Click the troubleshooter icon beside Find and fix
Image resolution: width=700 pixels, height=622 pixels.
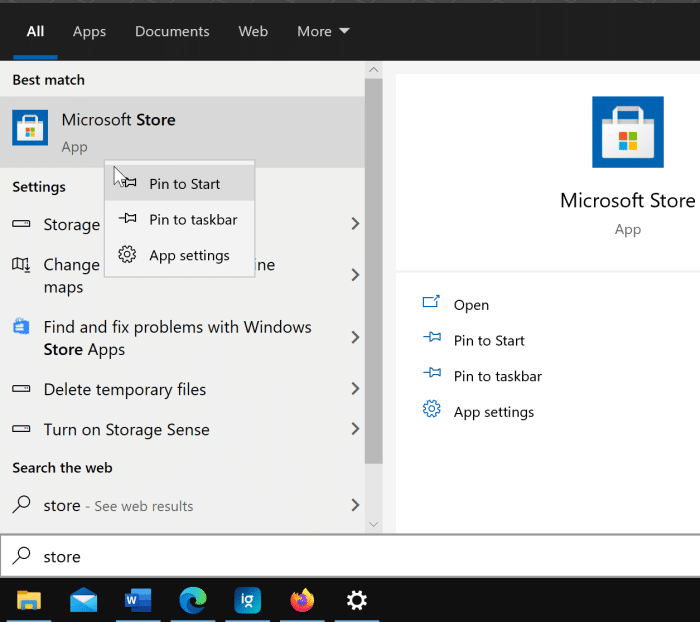21,326
